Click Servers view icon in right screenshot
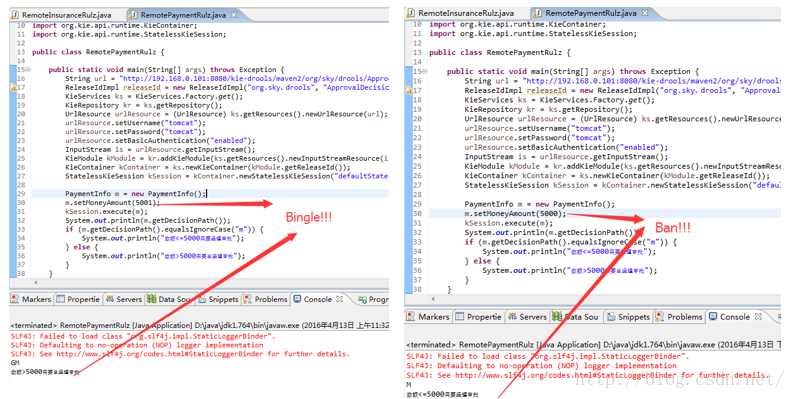 [x=512, y=317]
